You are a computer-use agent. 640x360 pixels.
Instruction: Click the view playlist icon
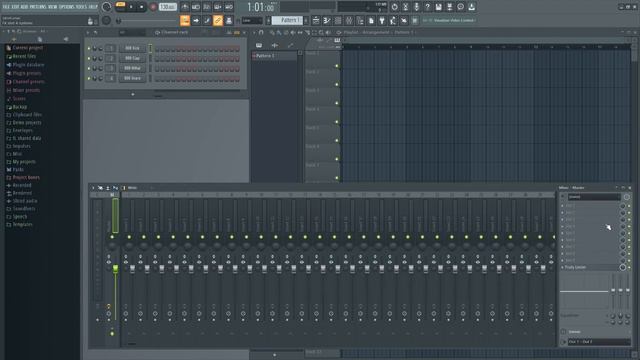click(x=316, y=20)
